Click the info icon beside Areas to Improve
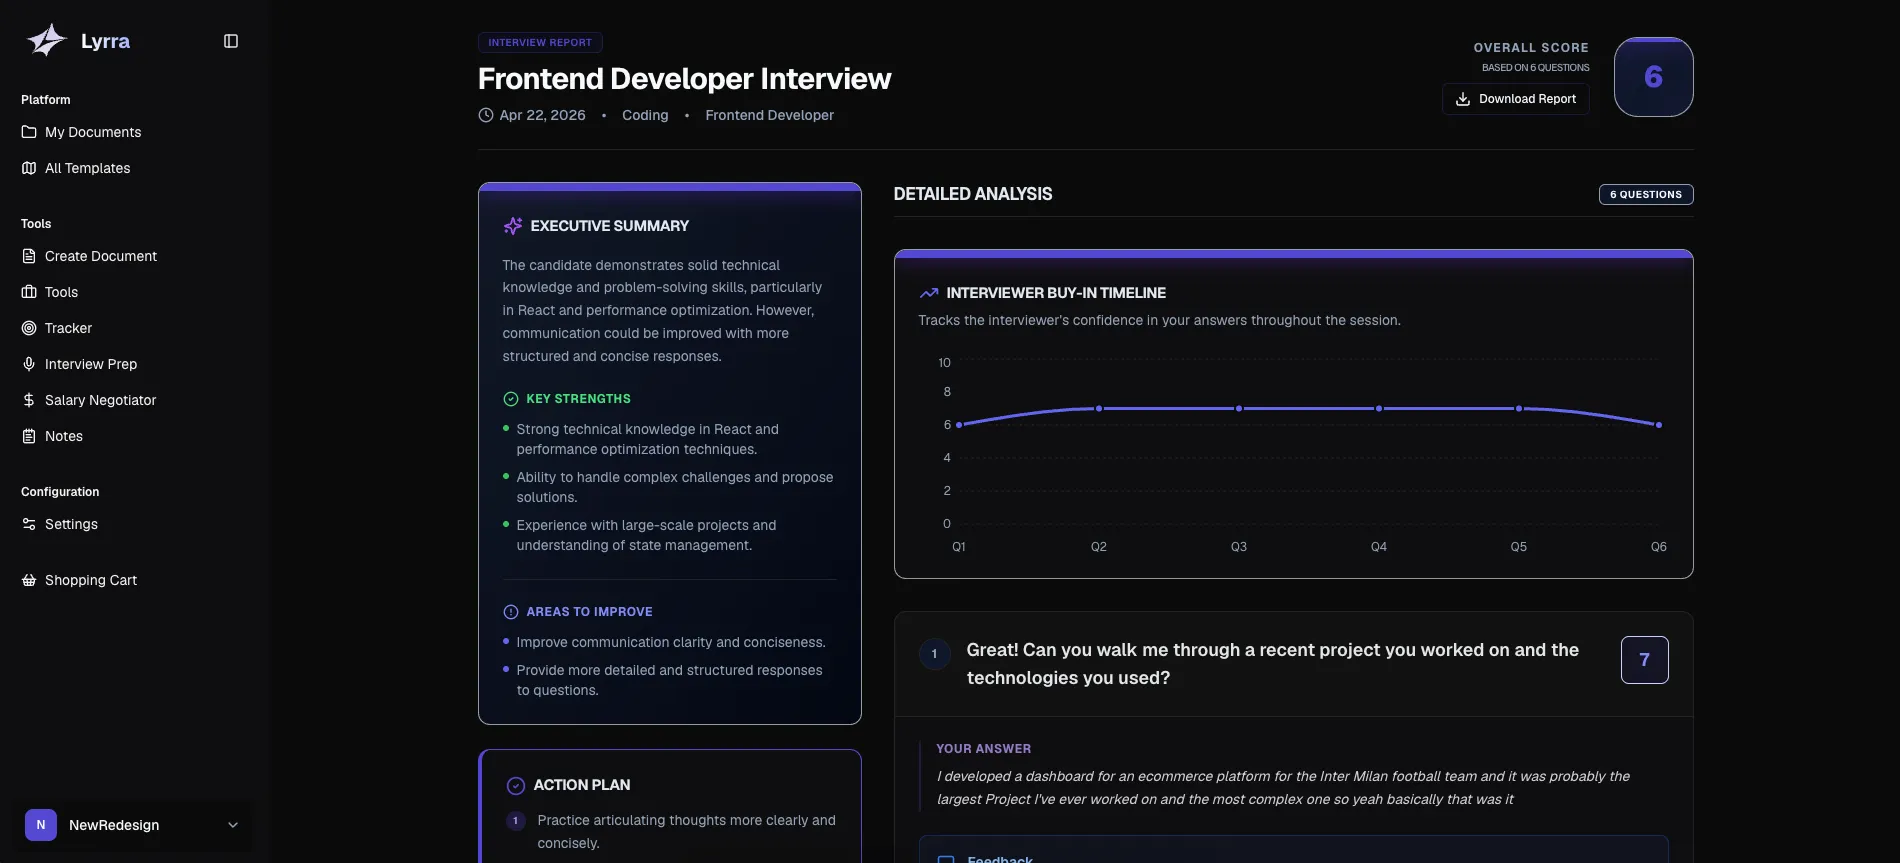 click(x=511, y=612)
